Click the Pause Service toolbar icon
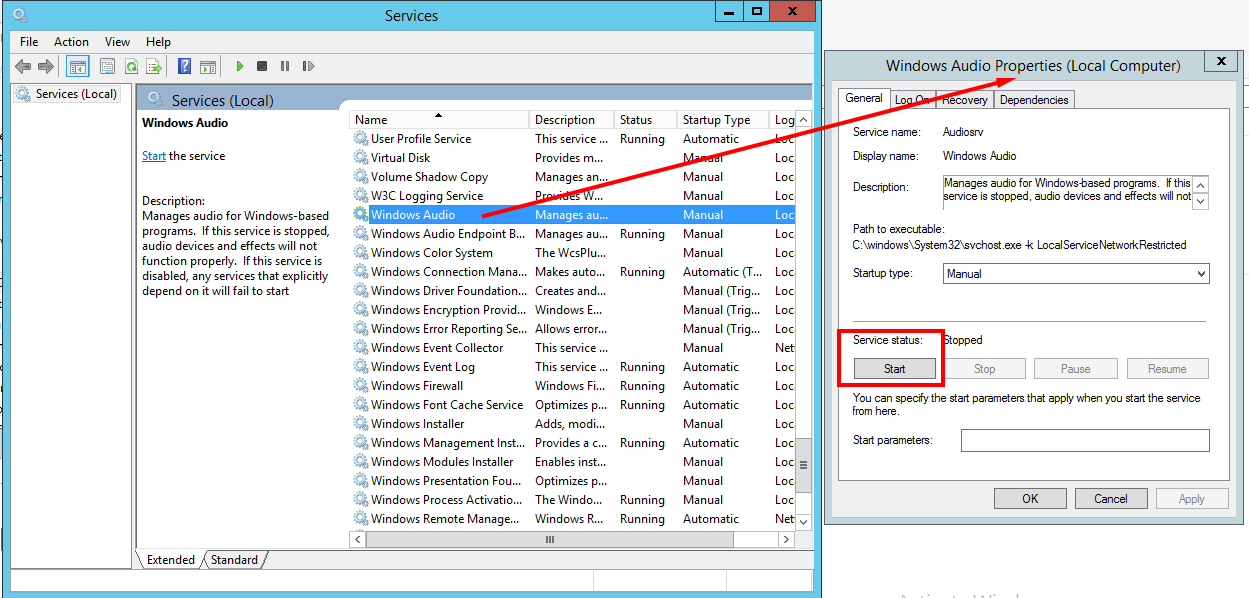Screen dimensions: 1249x598 pyautogui.click(x=285, y=67)
